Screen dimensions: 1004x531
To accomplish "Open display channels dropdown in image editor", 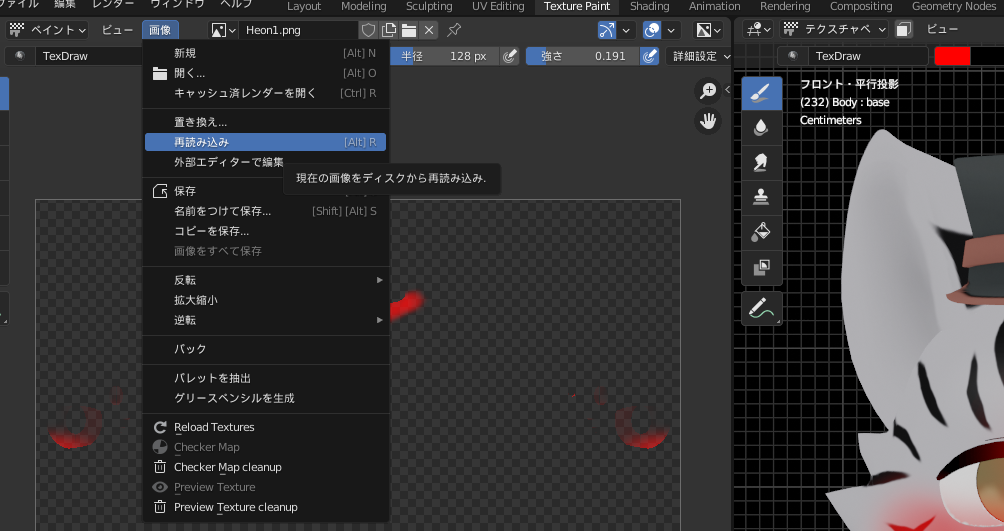I will click(x=709, y=30).
